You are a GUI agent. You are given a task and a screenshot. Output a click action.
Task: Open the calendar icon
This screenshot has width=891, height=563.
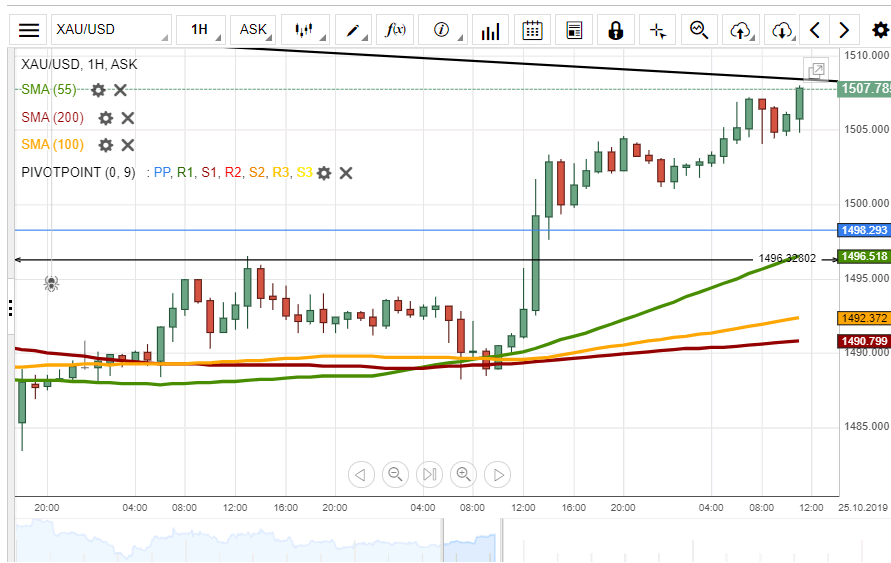532,30
